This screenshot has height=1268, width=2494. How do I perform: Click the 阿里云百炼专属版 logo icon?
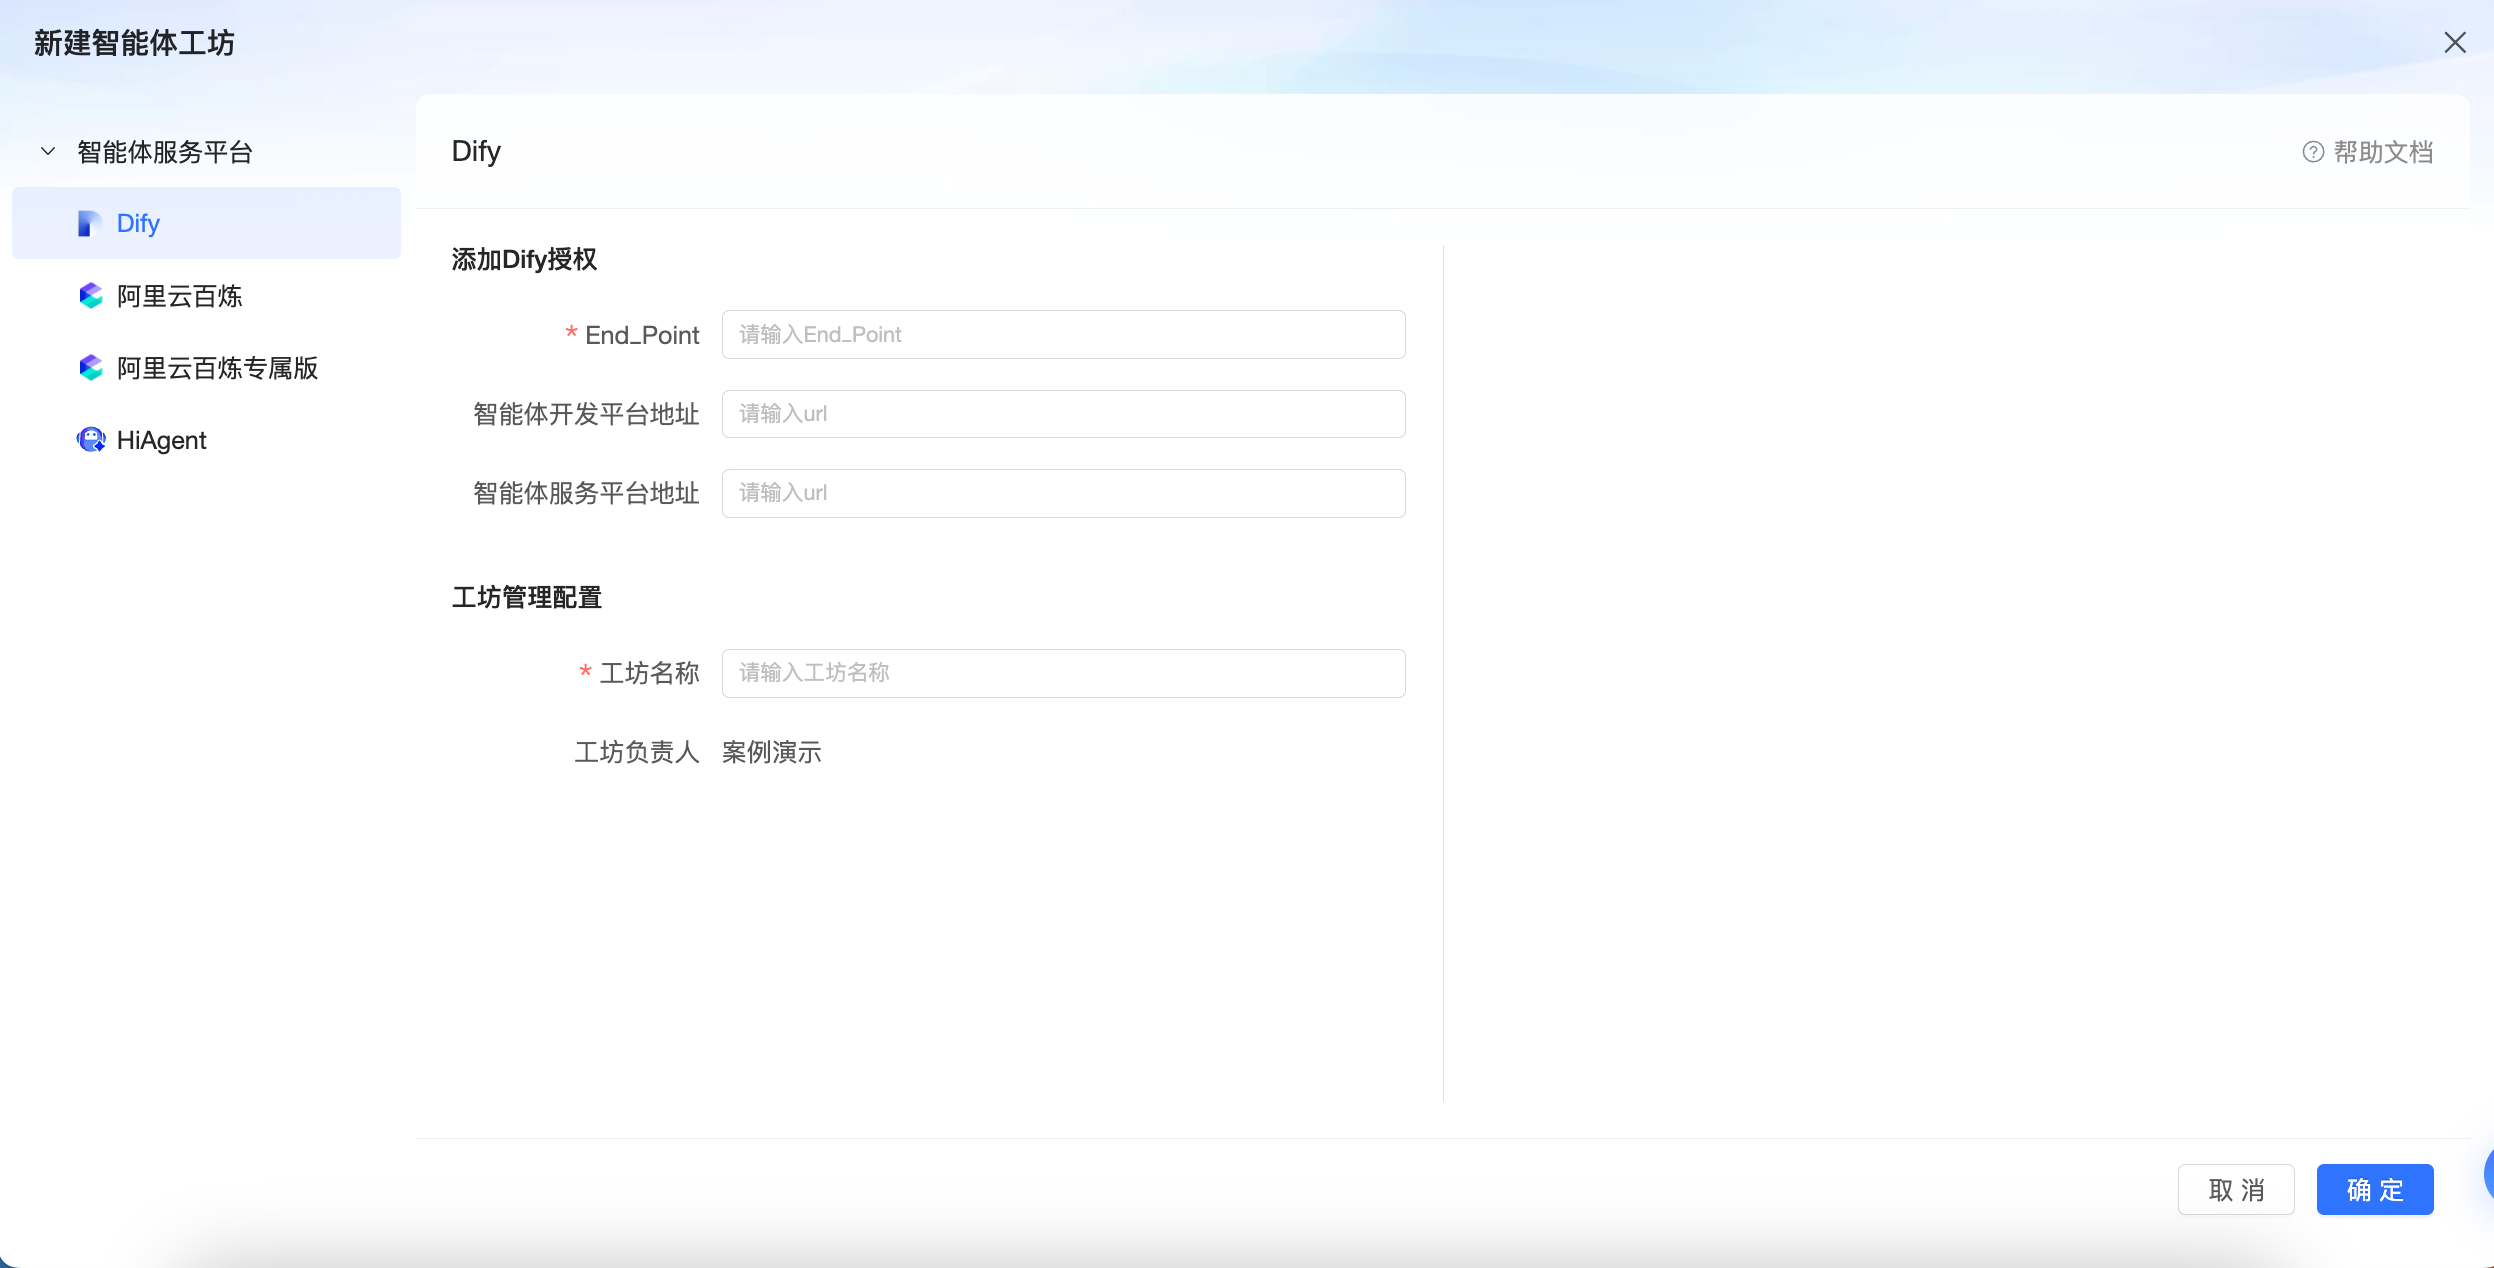click(91, 368)
